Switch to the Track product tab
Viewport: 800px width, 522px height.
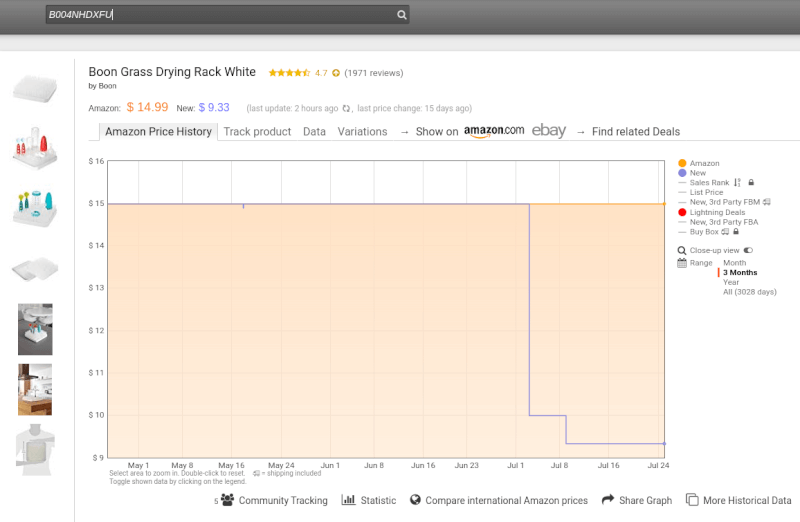click(x=257, y=132)
